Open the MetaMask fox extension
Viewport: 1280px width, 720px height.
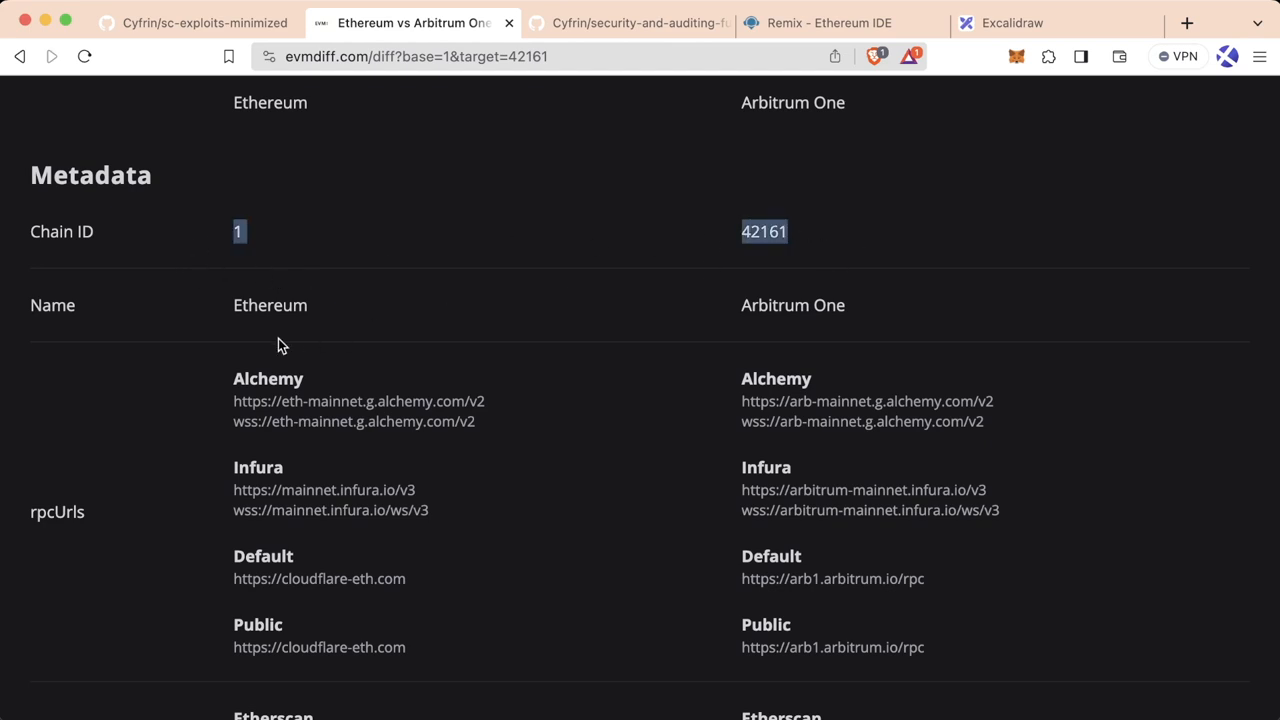tap(1016, 57)
